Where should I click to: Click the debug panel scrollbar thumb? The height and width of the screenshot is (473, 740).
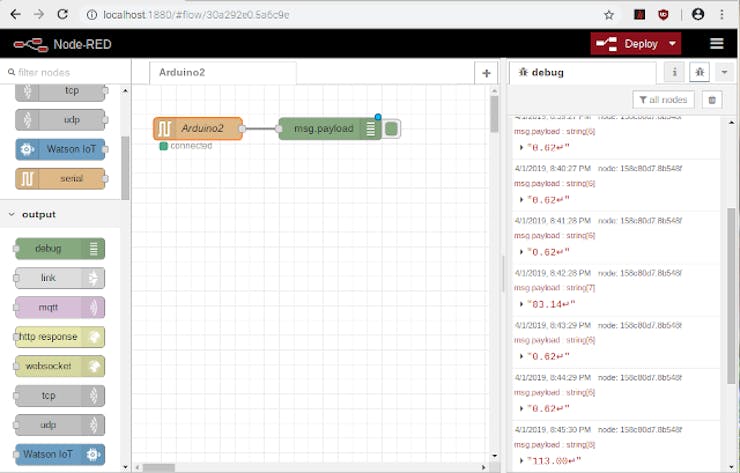731,296
